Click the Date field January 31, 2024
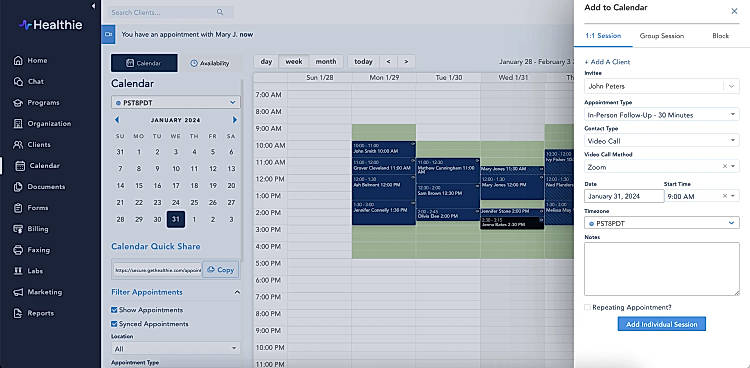 point(624,196)
